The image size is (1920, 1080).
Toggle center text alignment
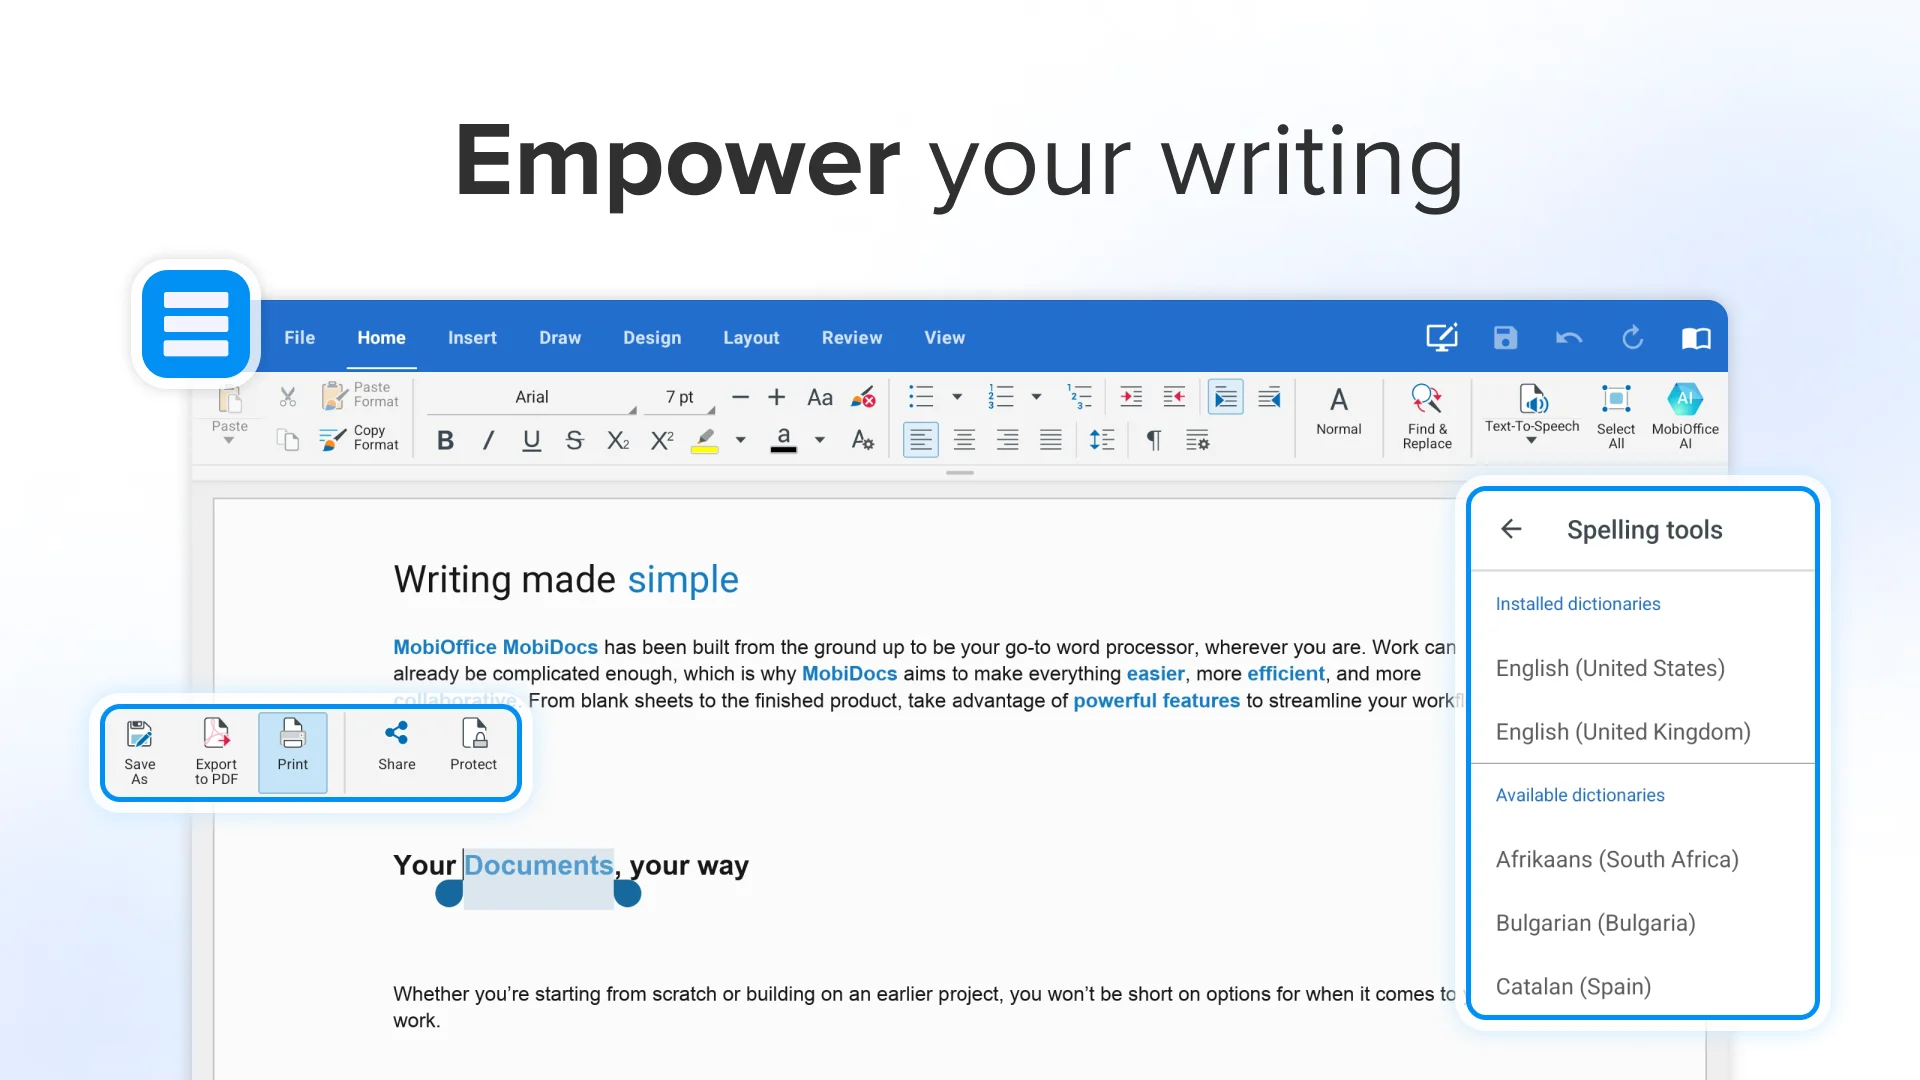(964, 440)
